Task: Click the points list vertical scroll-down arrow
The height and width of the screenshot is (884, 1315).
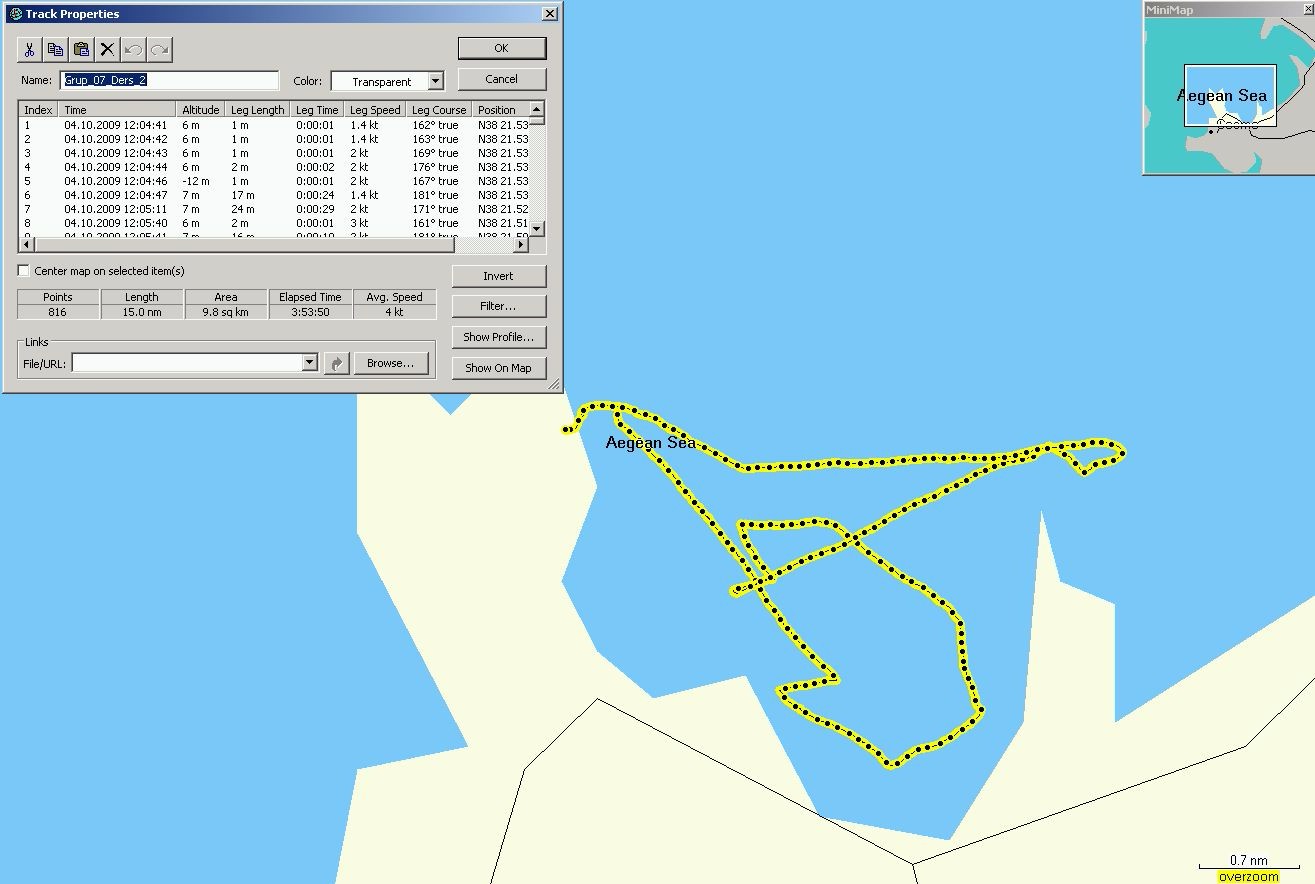Action: 537,229
